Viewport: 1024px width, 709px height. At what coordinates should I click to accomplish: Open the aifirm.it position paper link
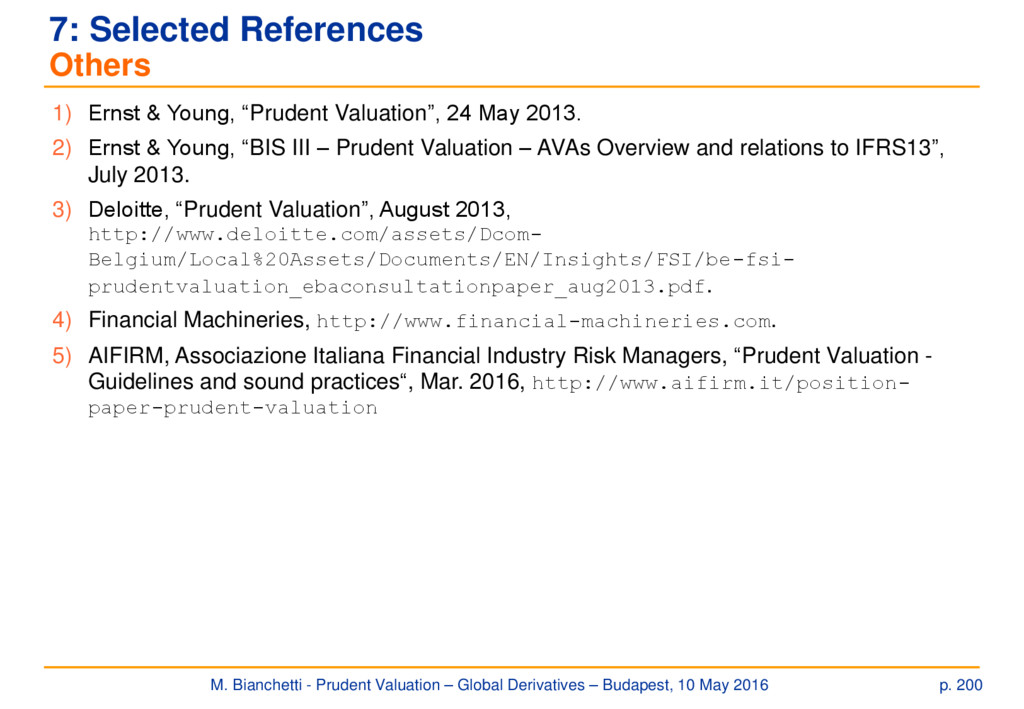coord(720,383)
